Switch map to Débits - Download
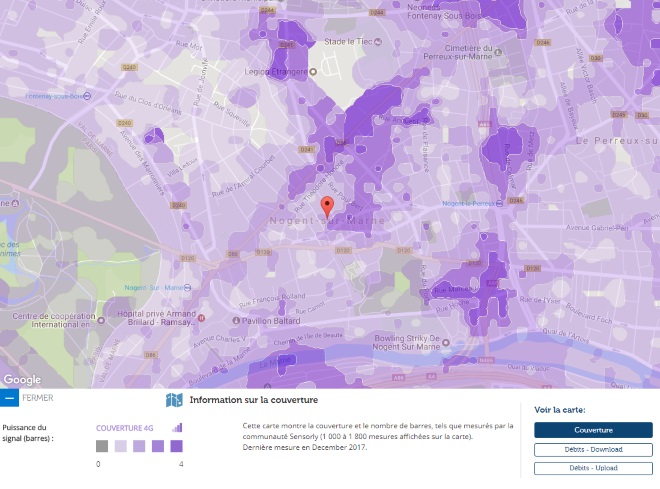 [593, 450]
